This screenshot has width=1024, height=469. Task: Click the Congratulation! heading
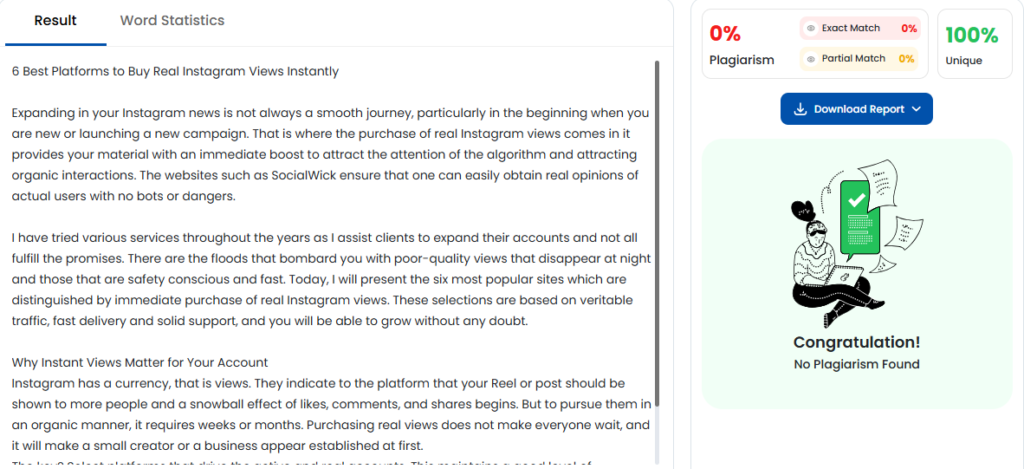click(x=856, y=342)
